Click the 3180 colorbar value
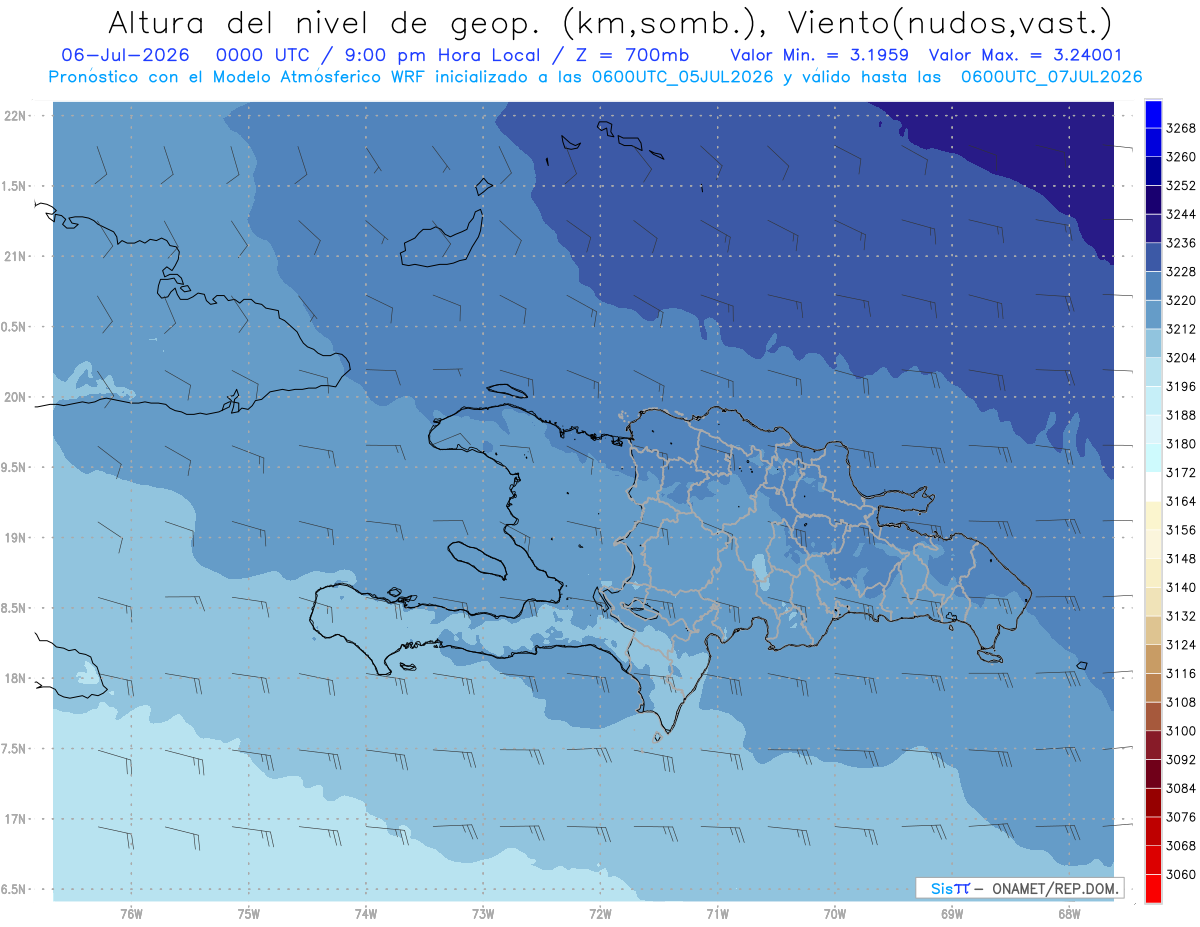The height and width of the screenshot is (927, 1200). [x=1182, y=444]
